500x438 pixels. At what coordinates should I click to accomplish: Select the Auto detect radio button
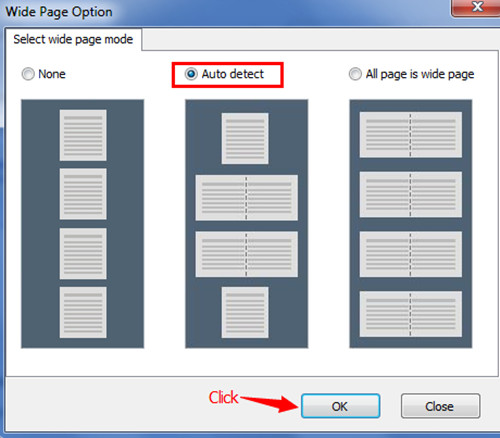tap(191, 74)
